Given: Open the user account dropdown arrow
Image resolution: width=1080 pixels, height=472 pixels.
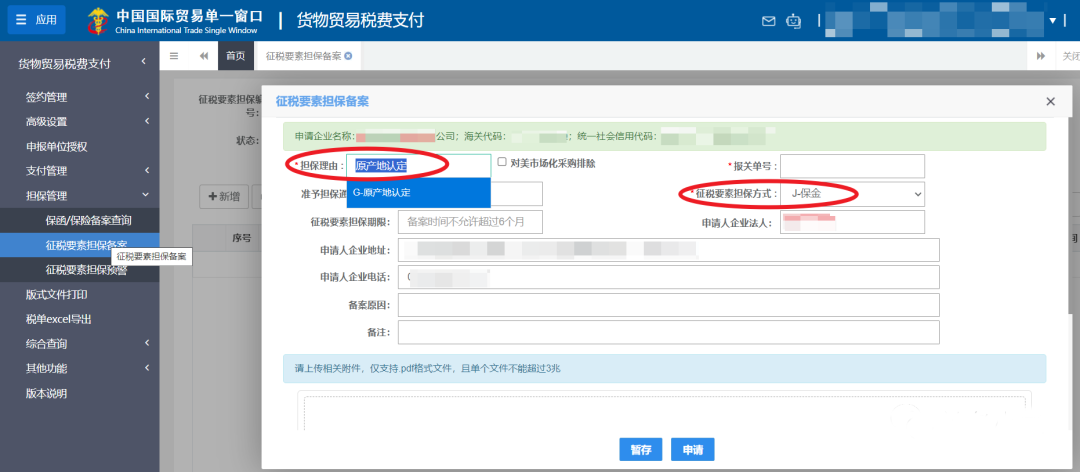Looking at the screenshot, I should (1051, 20).
